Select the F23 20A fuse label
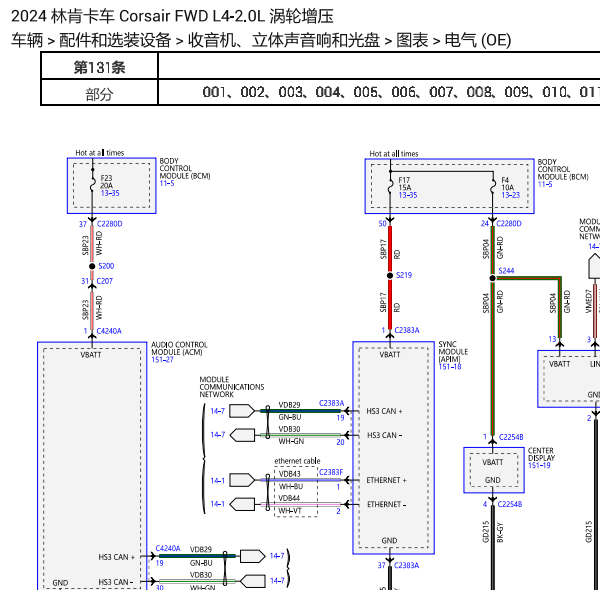Viewport: 600px width, 590px height. tap(106, 182)
